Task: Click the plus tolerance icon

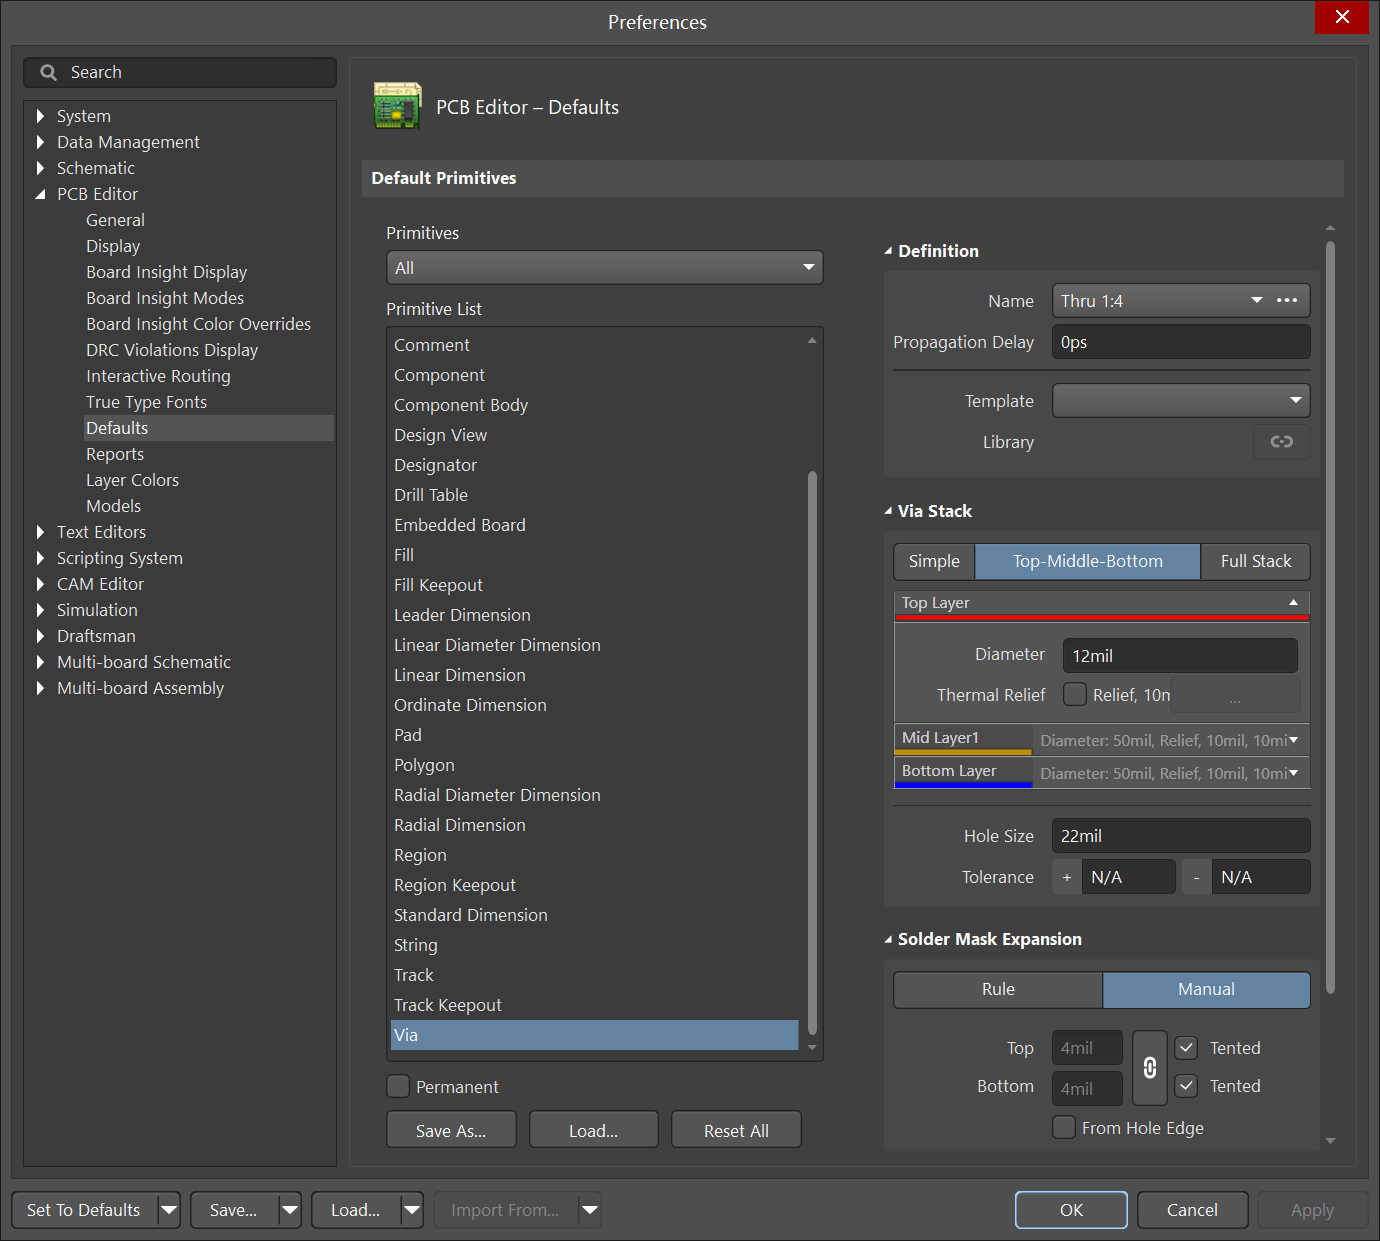Action: [1066, 877]
